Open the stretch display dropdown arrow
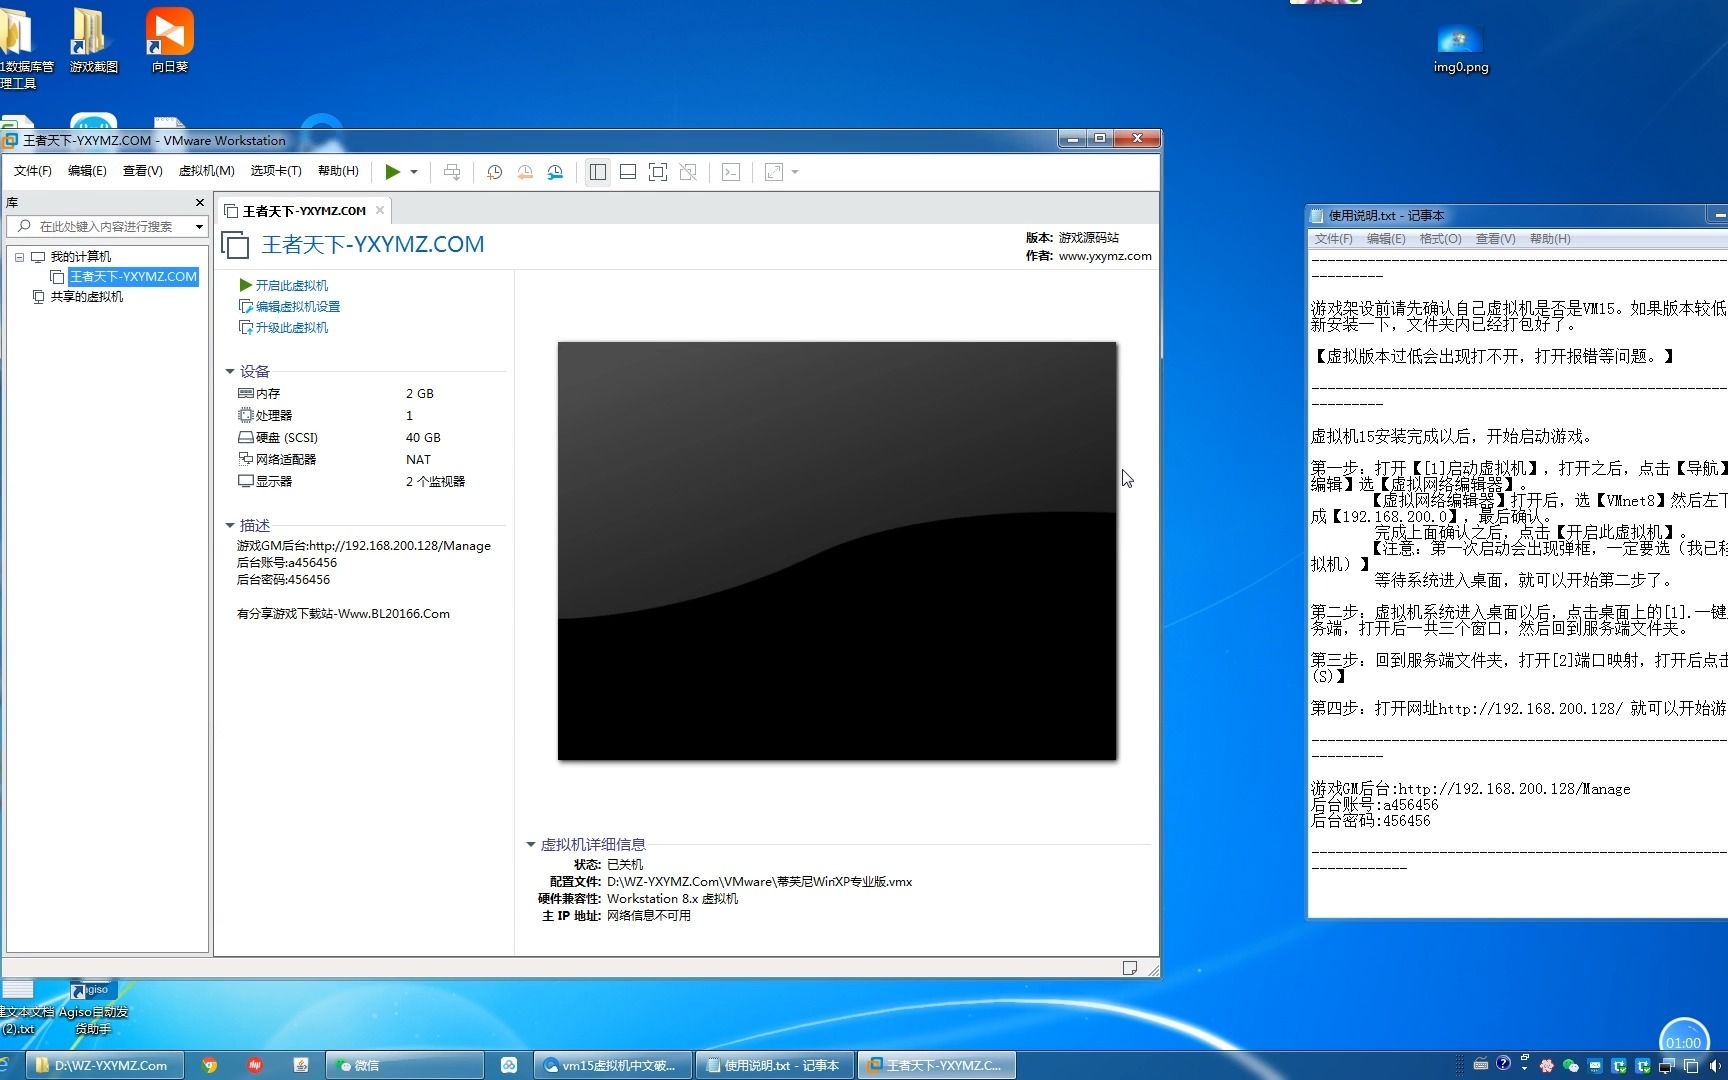 pyautogui.click(x=795, y=172)
